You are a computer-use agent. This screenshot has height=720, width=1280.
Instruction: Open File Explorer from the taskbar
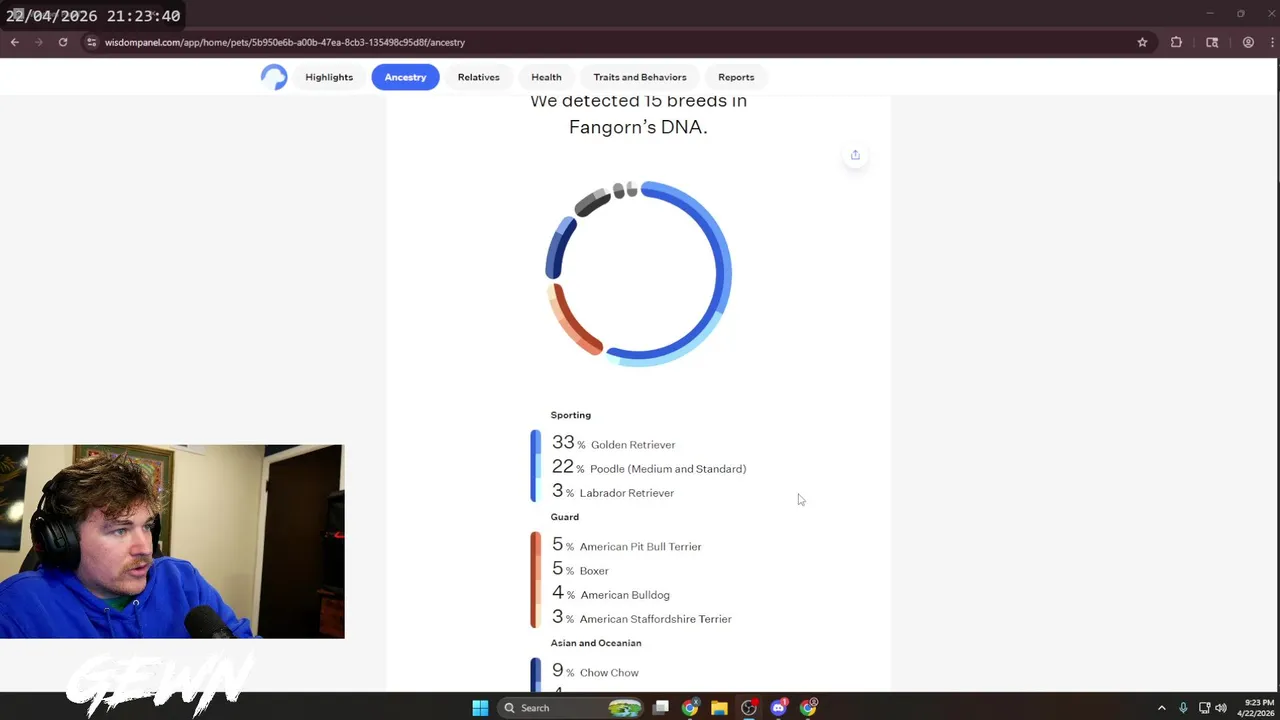[719, 708]
